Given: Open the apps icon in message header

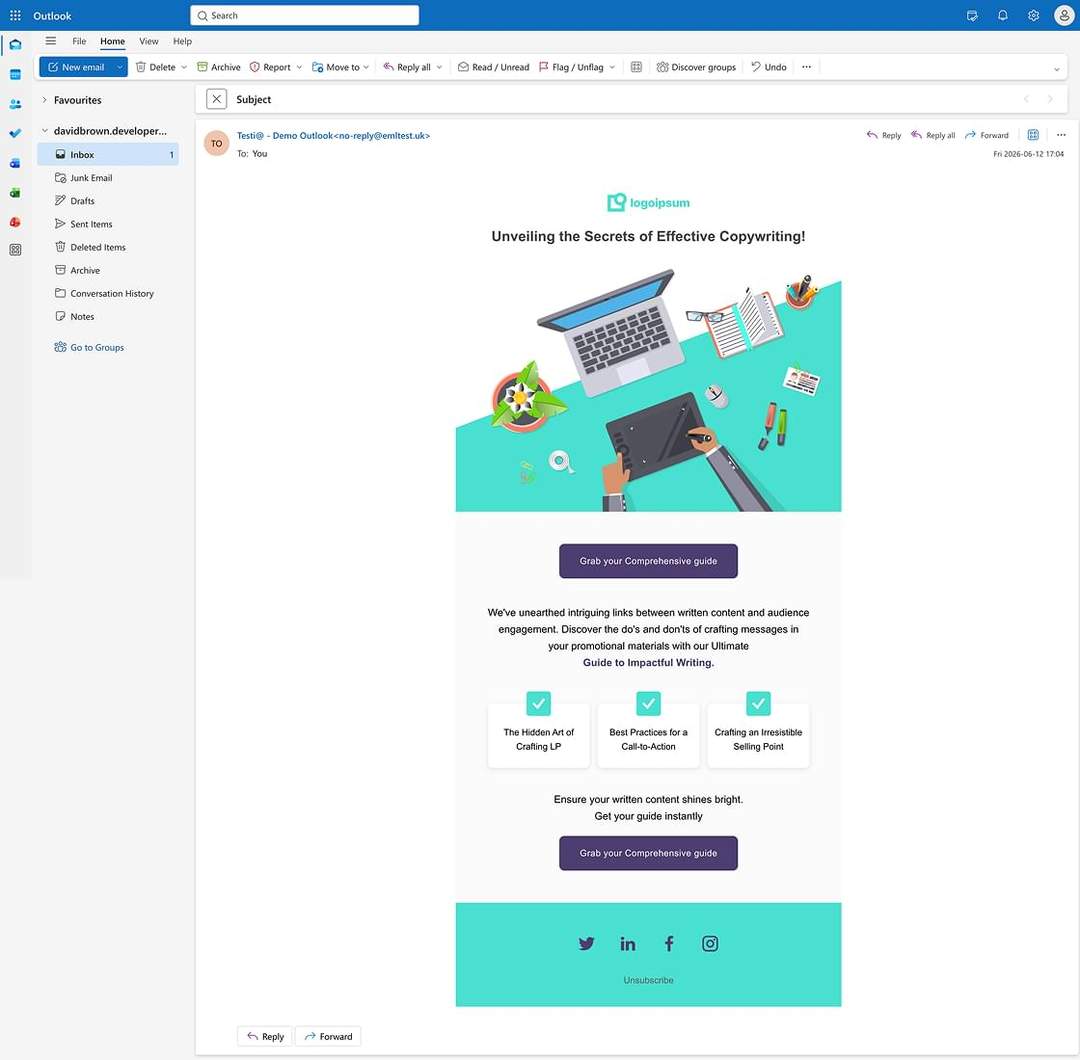Looking at the screenshot, I should click(1033, 135).
